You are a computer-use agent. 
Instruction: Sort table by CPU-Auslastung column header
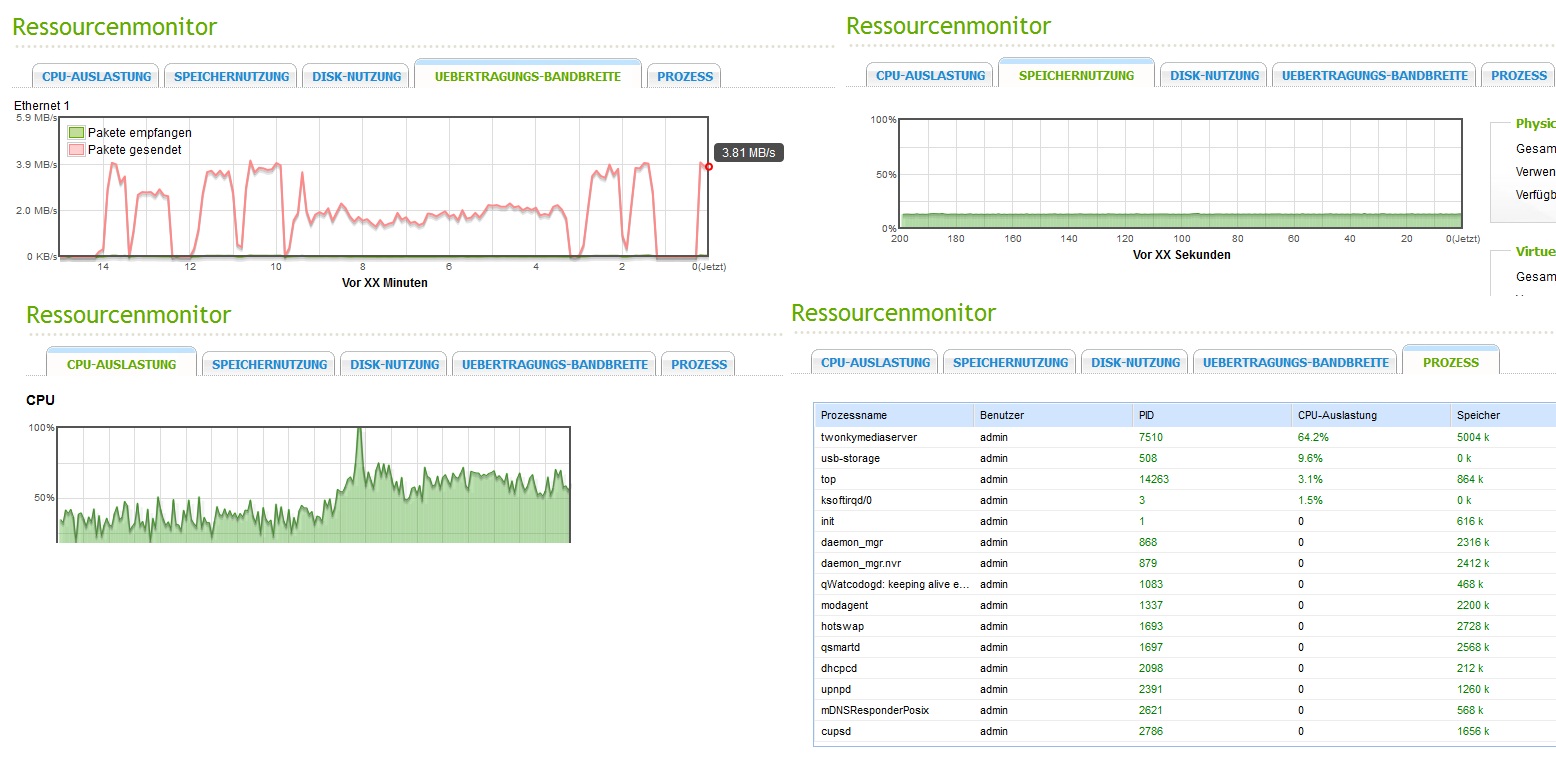coord(1370,415)
